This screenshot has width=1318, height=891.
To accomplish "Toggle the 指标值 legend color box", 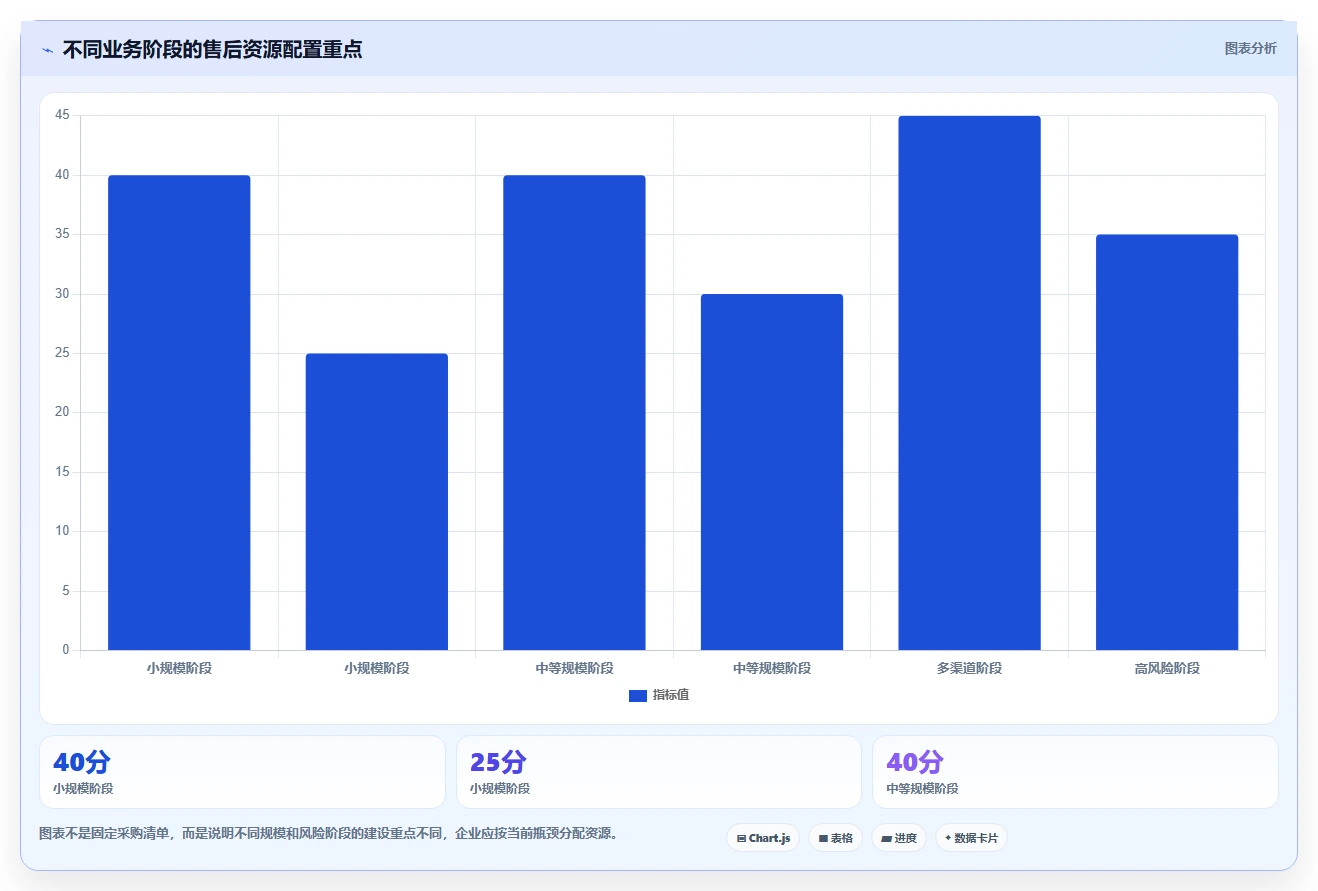I will (638, 696).
